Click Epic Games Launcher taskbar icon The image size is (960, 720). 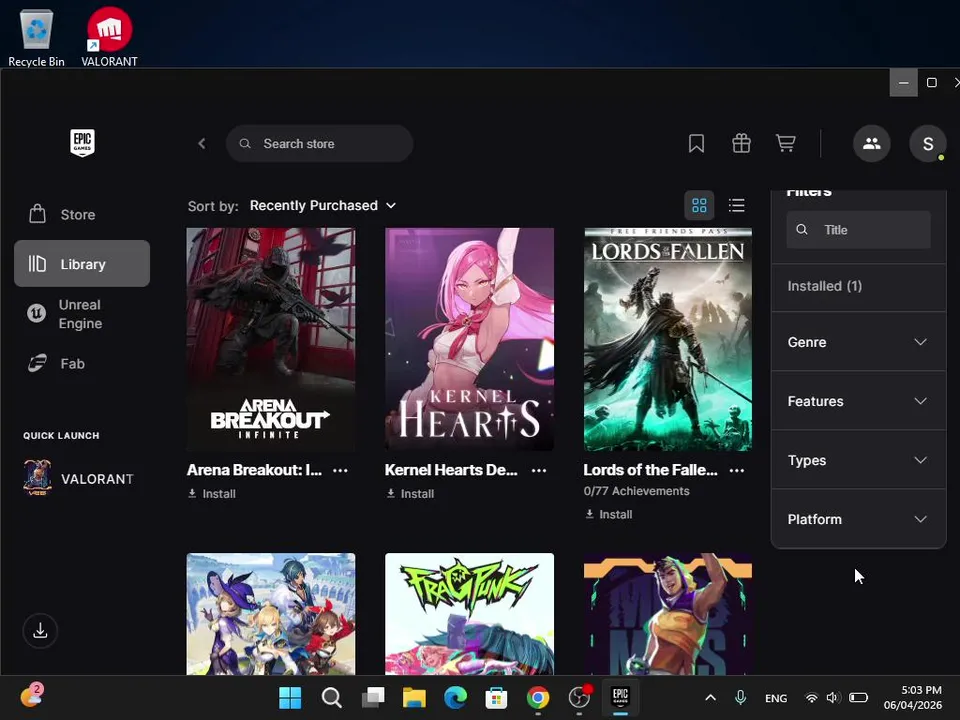coord(620,697)
